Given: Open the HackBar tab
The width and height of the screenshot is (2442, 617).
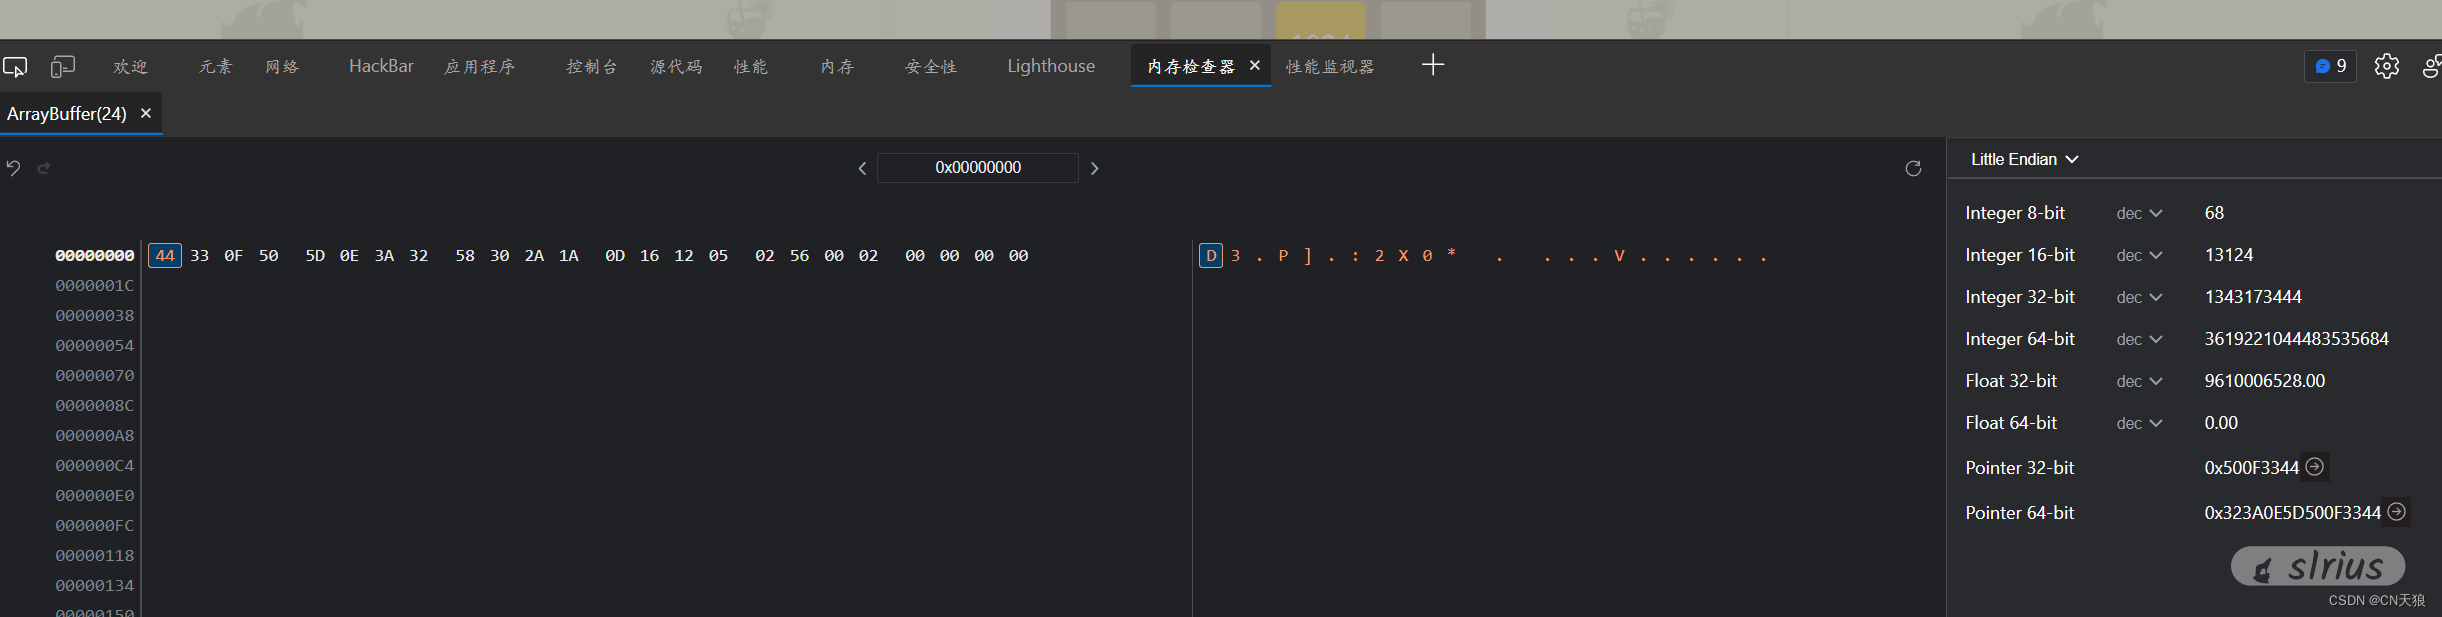Looking at the screenshot, I should click(381, 67).
